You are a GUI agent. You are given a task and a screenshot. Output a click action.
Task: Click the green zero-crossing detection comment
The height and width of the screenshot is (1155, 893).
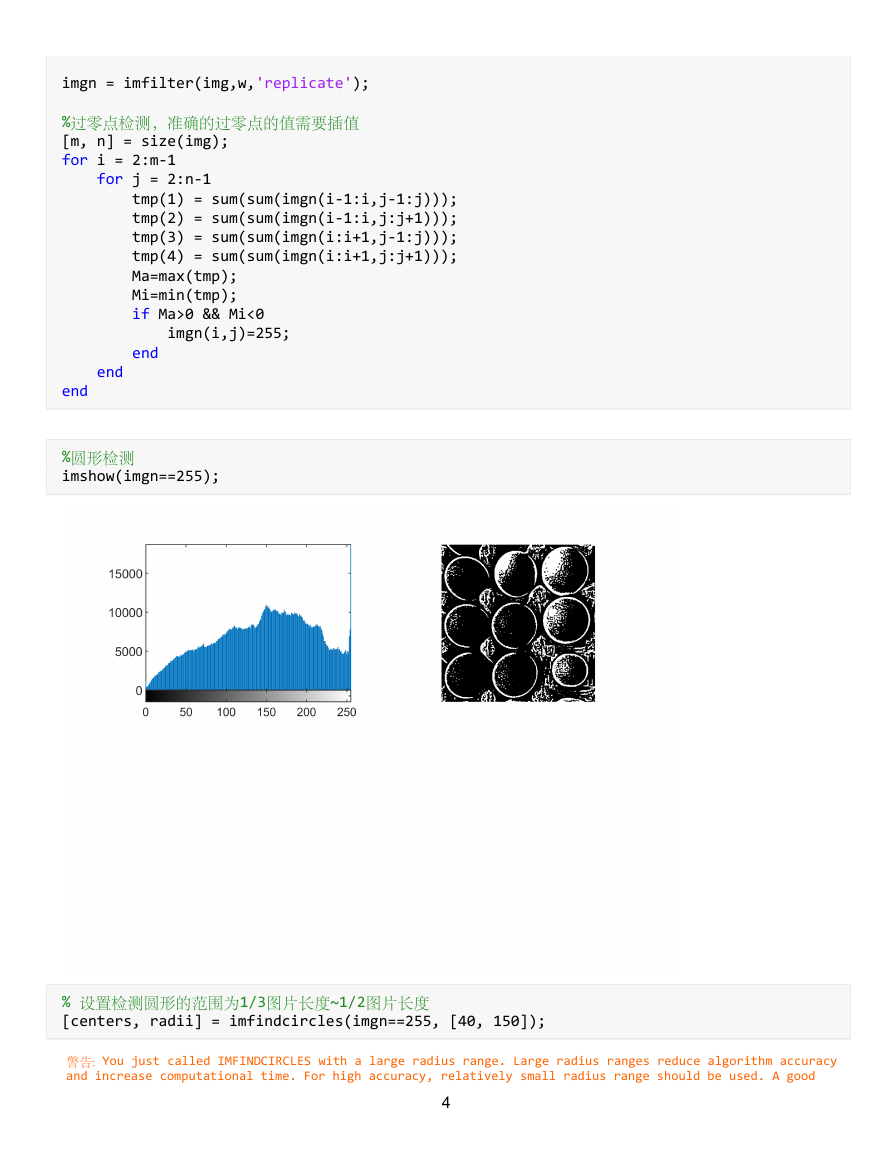211,123
